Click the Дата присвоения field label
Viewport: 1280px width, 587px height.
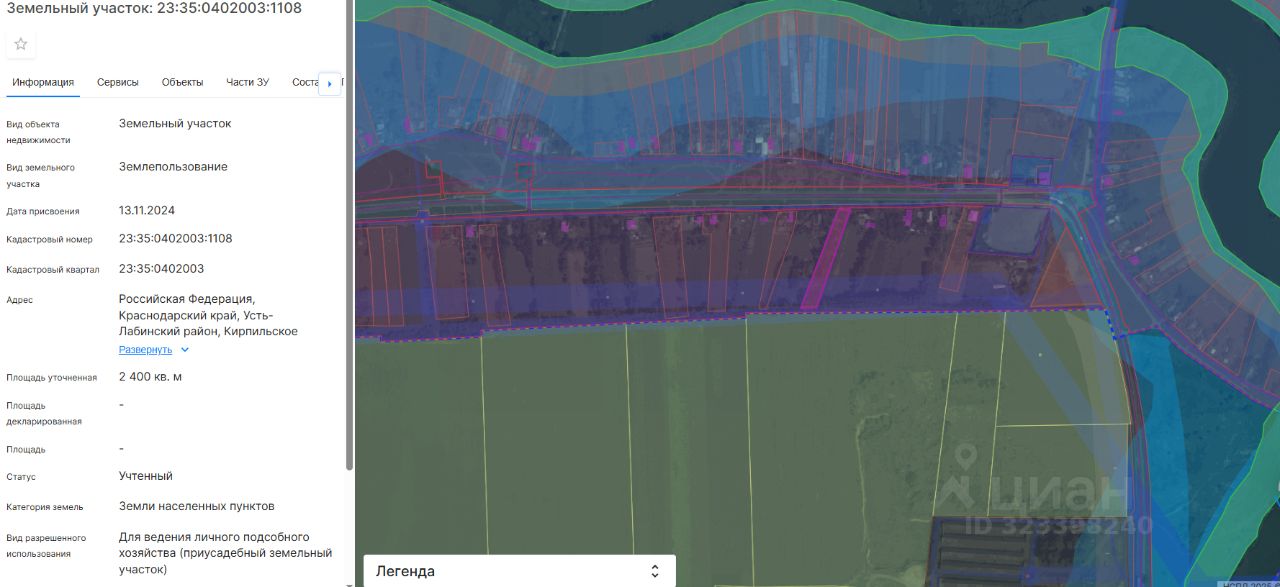click(x=43, y=212)
